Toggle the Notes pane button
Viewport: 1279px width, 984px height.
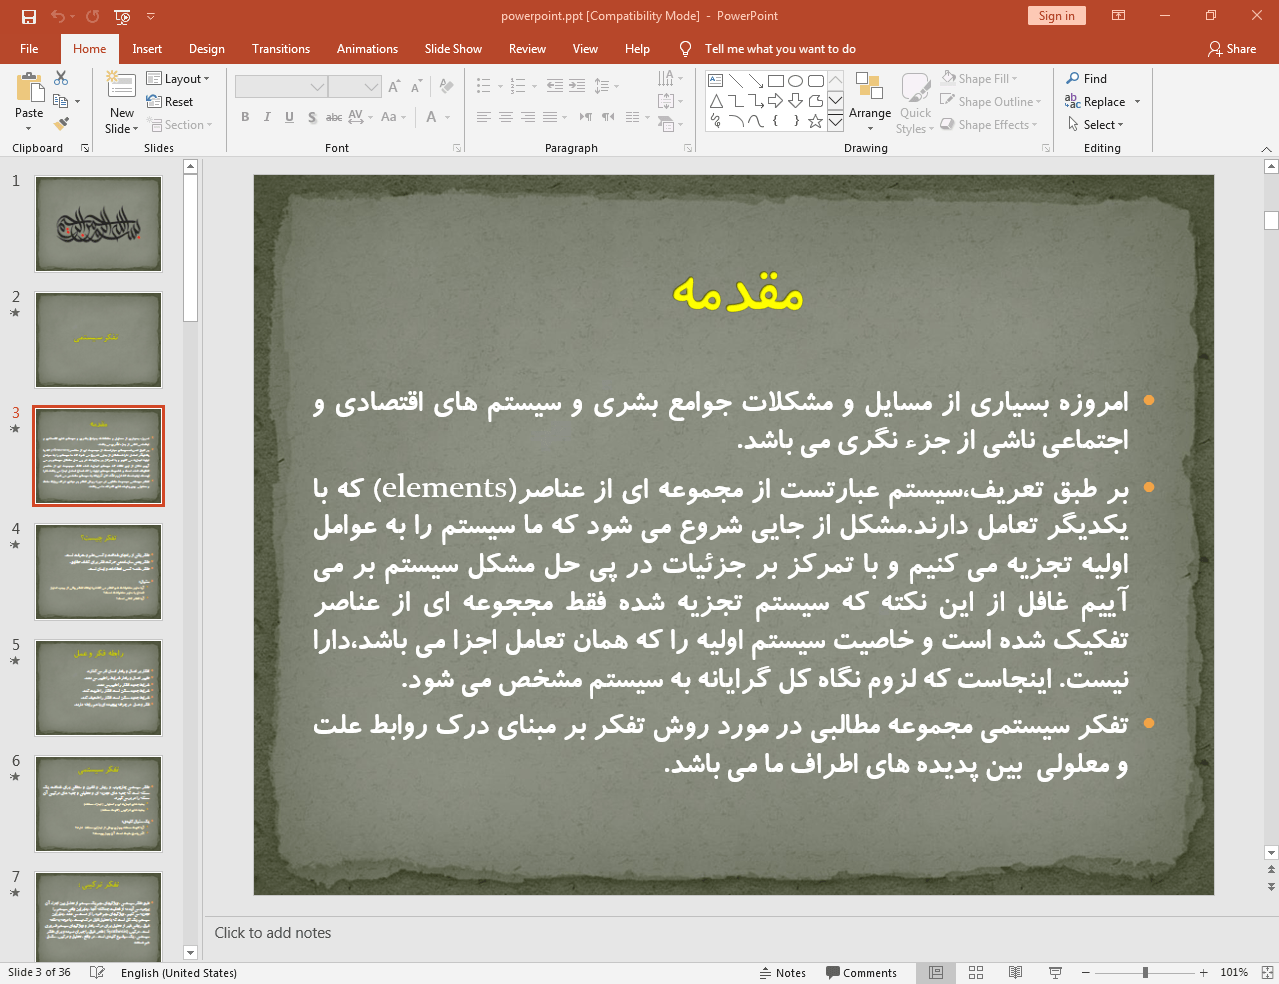point(782,972)
